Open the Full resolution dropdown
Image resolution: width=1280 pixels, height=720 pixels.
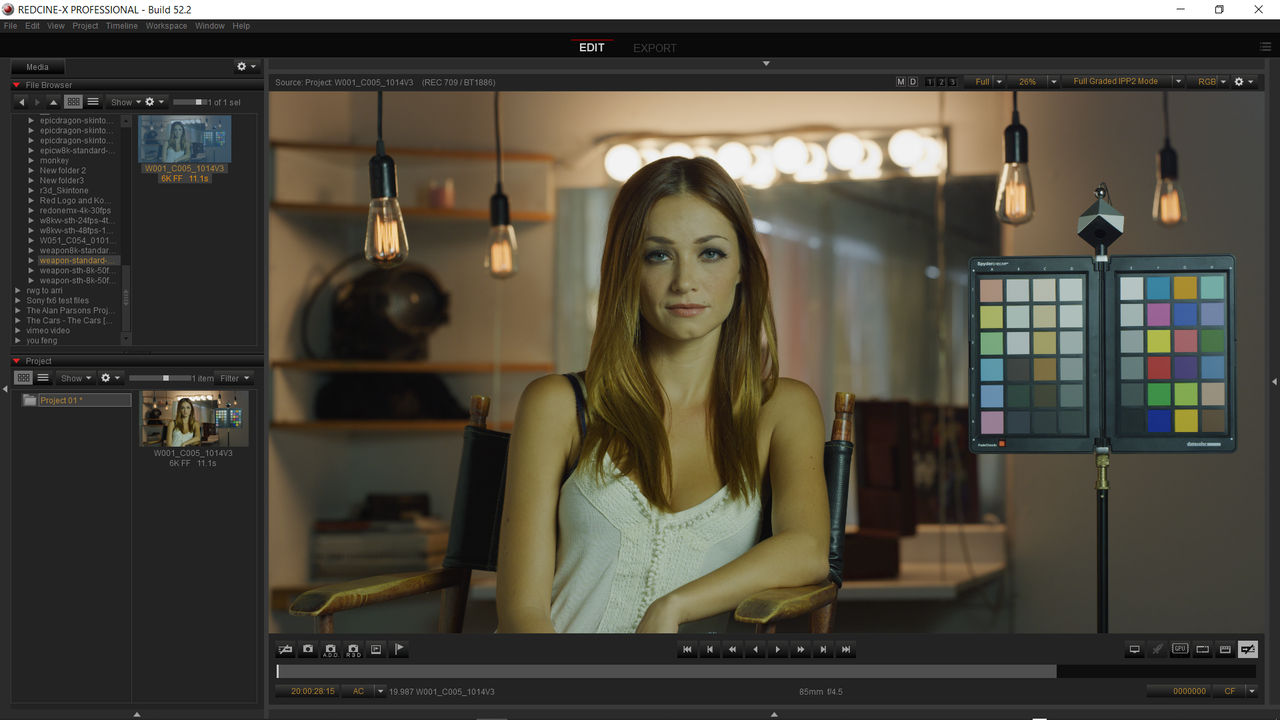click(984, 82)
